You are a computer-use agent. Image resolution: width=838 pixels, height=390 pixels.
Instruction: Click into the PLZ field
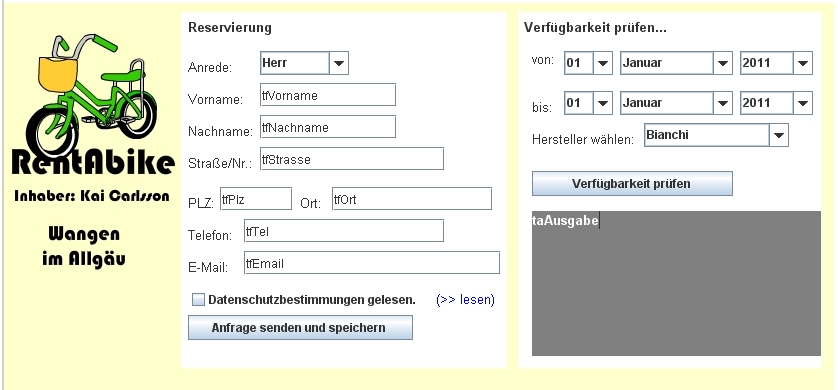tap(256, 199)
